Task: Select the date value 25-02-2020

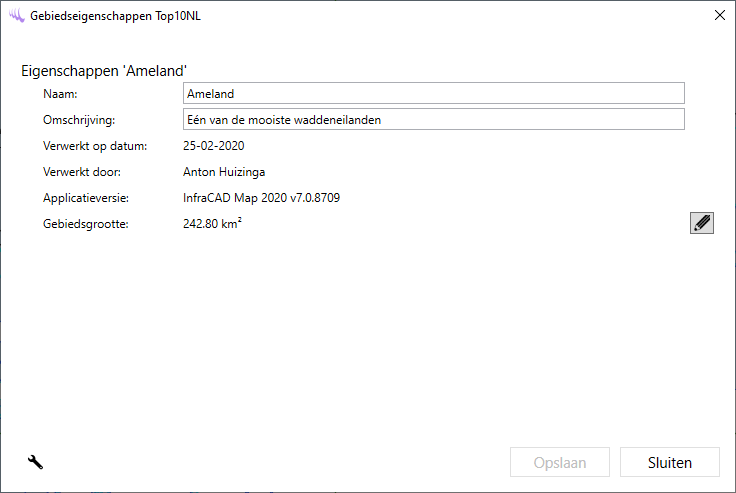Action: pyautogui.click(x=213, y=146)
